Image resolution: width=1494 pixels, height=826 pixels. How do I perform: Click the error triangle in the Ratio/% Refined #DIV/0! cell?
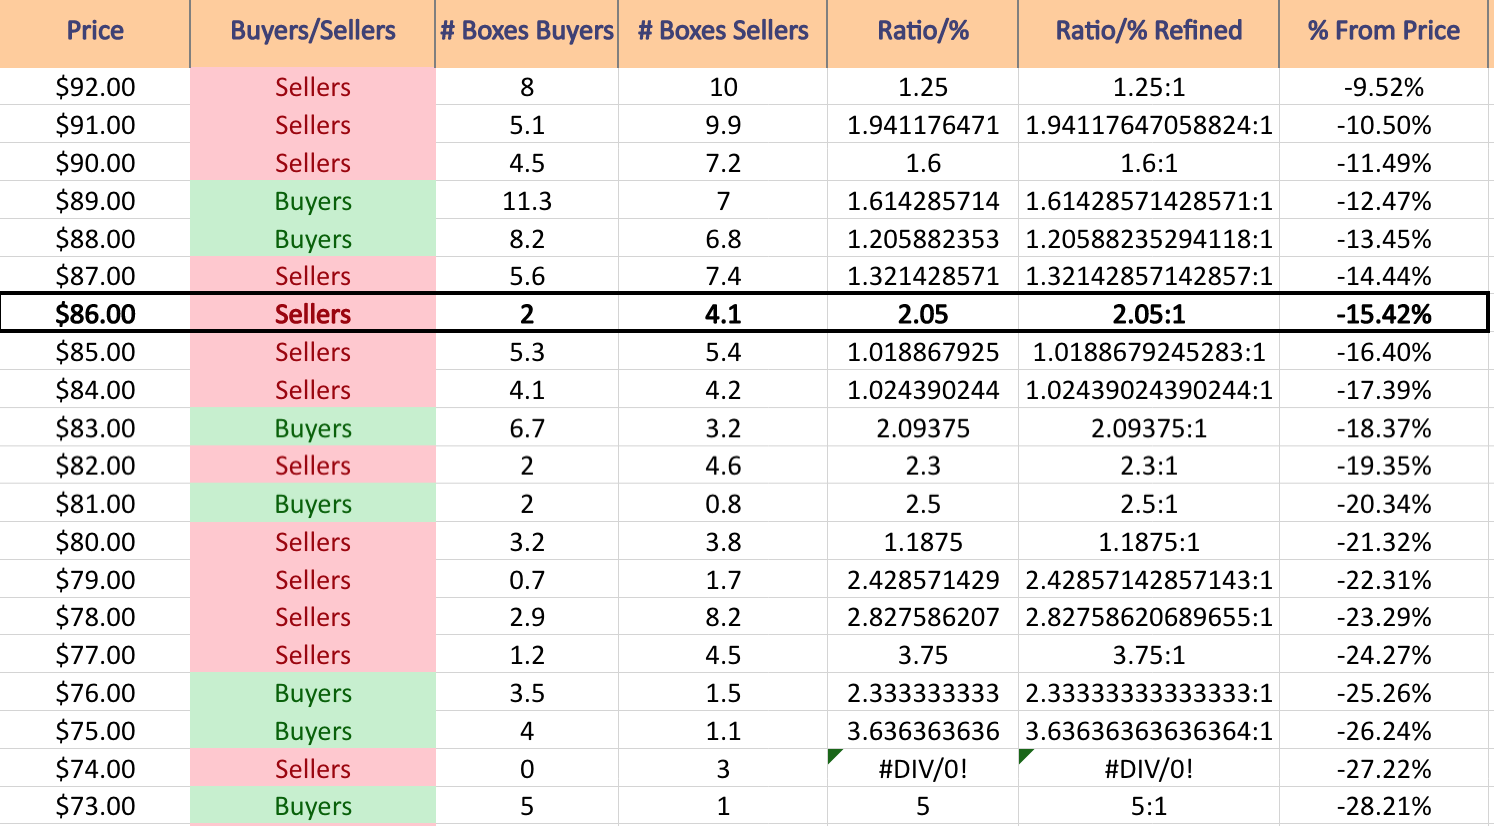click(1025, 755)
